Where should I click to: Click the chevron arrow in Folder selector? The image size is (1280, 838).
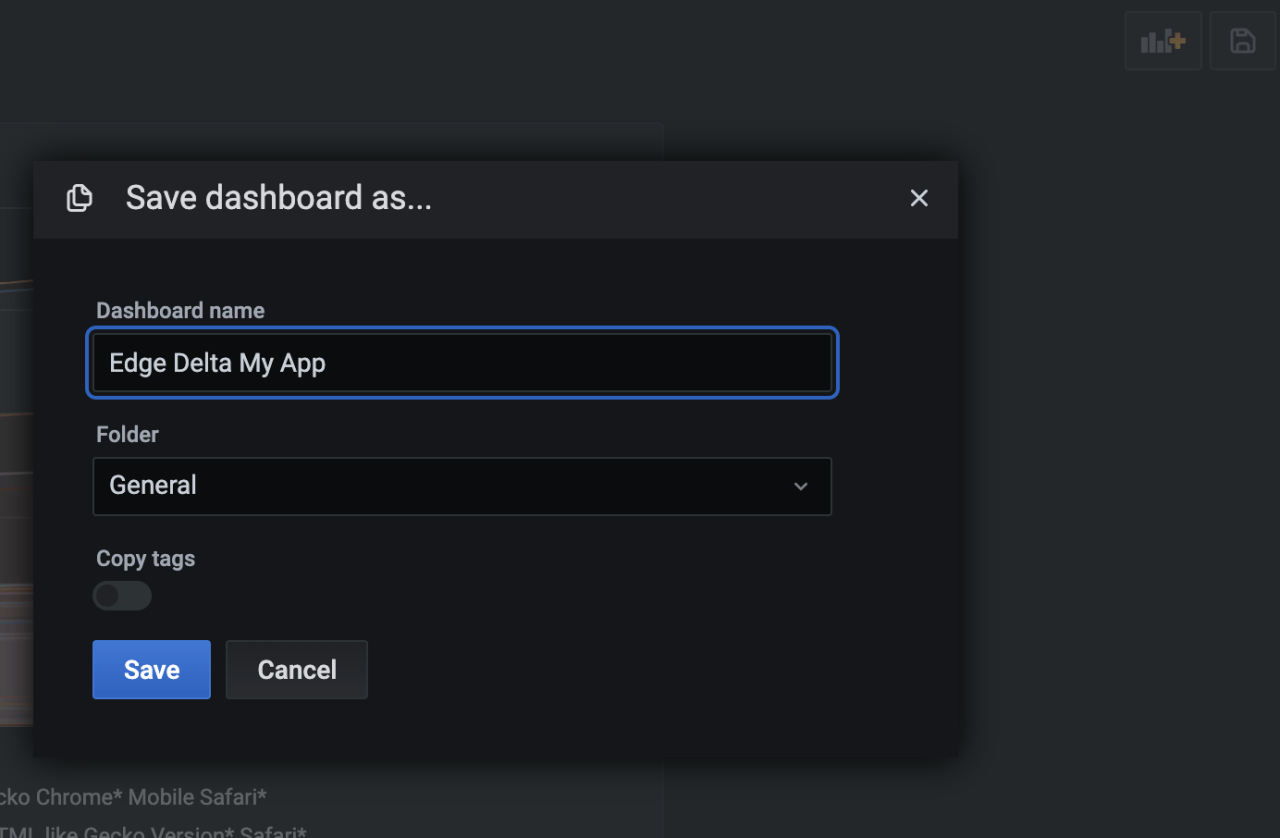pos(800,486)
